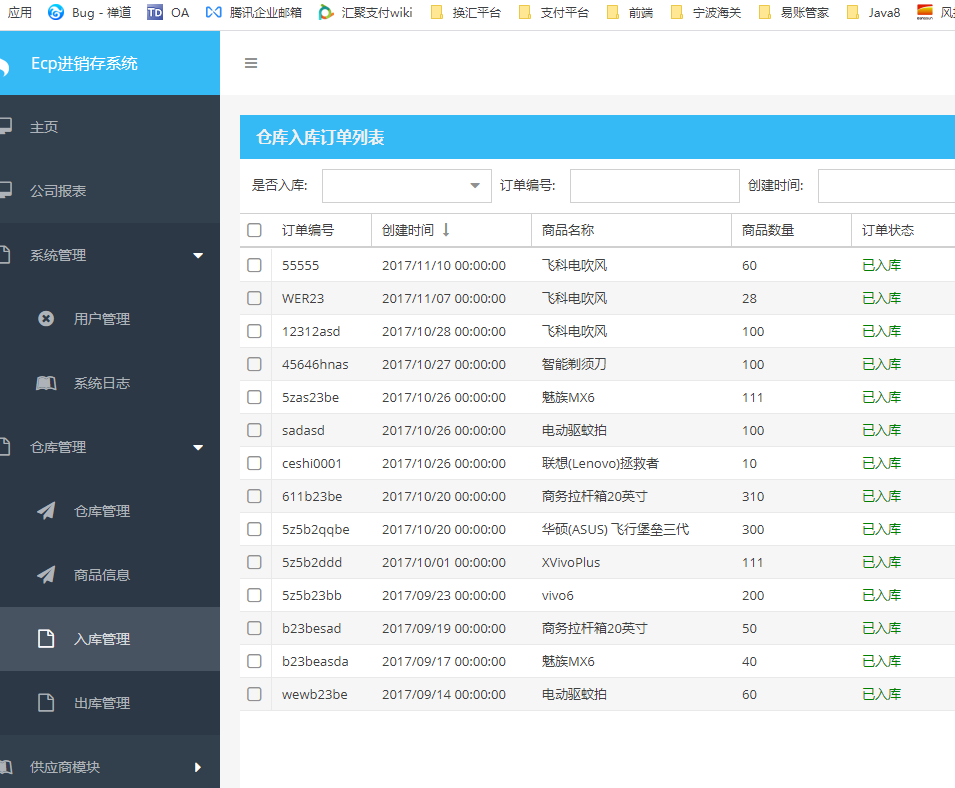Open 用户管理 submenu item
The image size is (955, 788).
102,318
